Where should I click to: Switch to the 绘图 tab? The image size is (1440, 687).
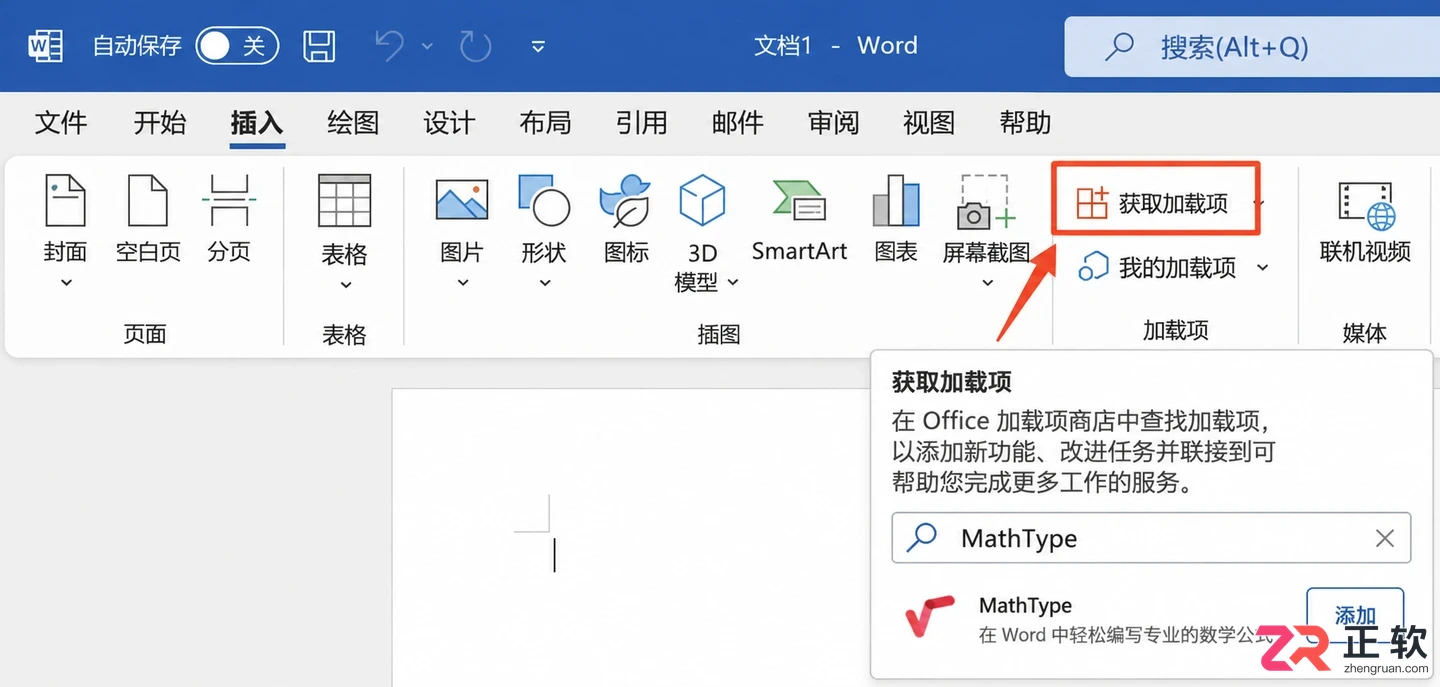click(x=353, y=123)
